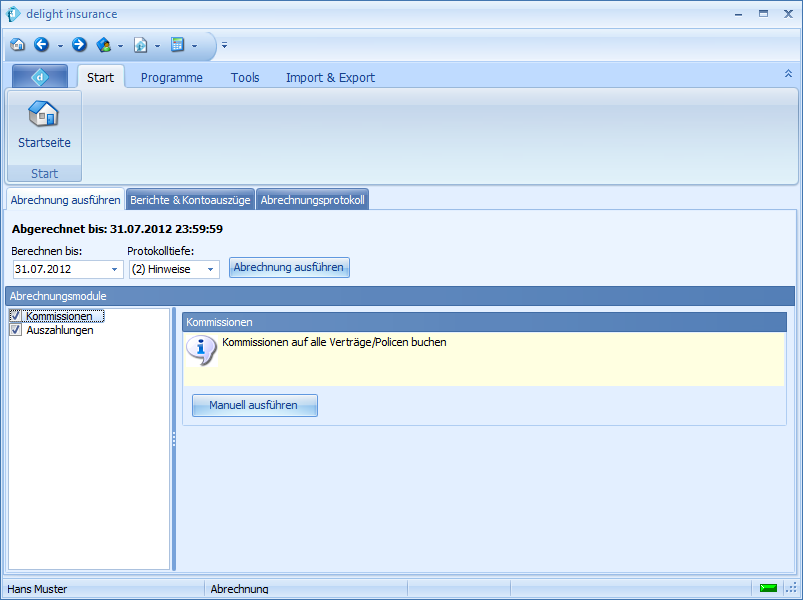The height and width of the screenshot is (600, 803).
Task: Go forward with the blue right arrow
Action: pyautogui.click(x=79, y=45)
